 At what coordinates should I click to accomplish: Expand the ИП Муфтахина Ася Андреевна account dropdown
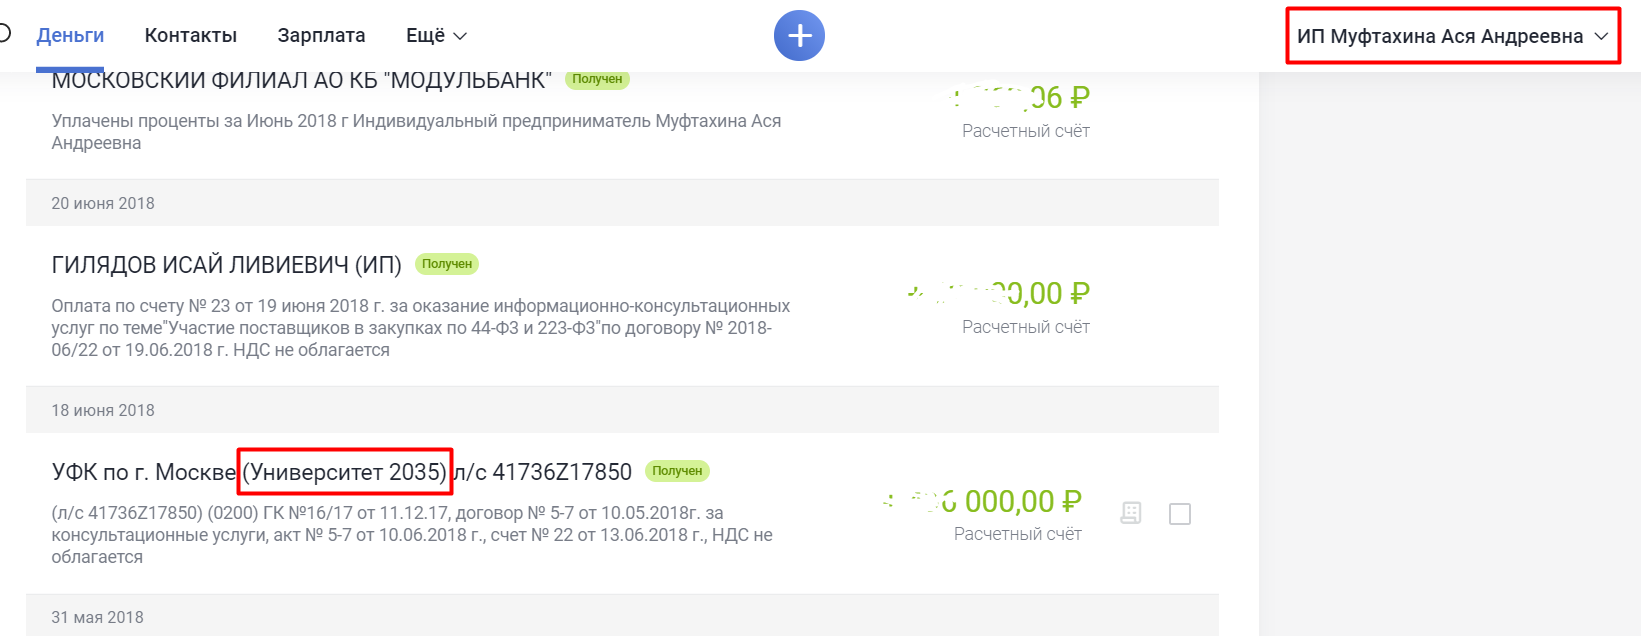pyautogui.click(x=1452, y=37)
